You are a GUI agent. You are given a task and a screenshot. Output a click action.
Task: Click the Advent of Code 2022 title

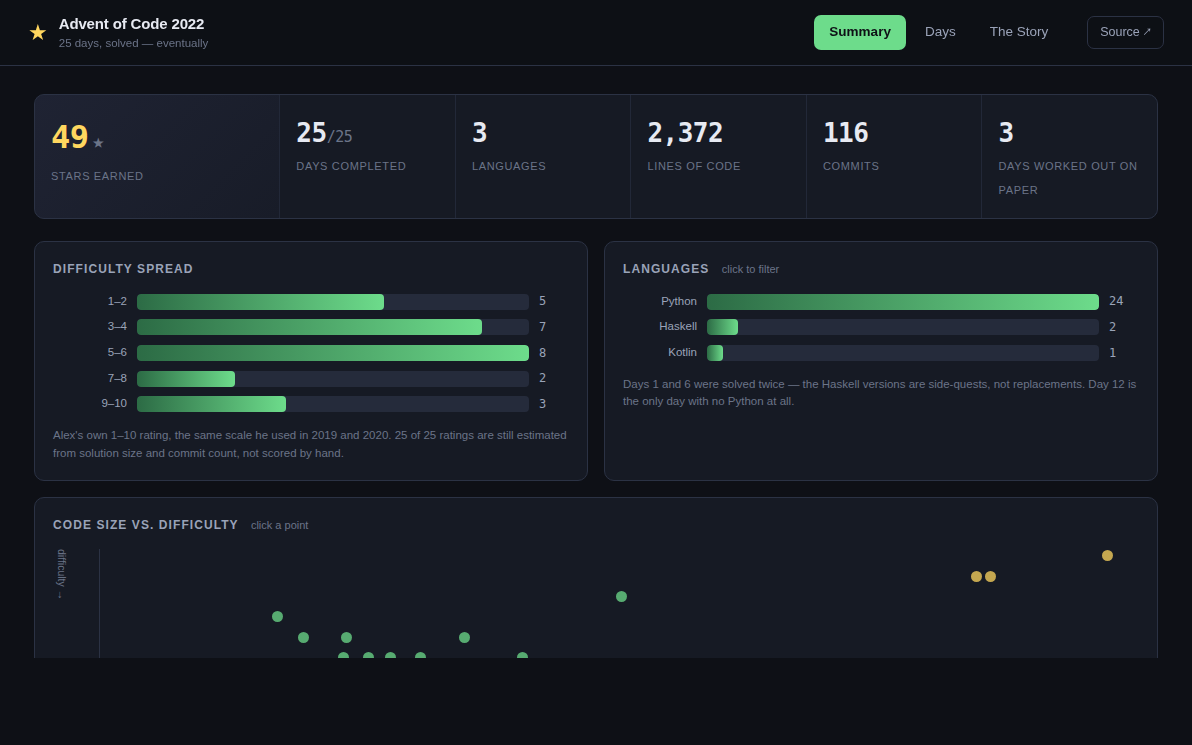point(132,24)
